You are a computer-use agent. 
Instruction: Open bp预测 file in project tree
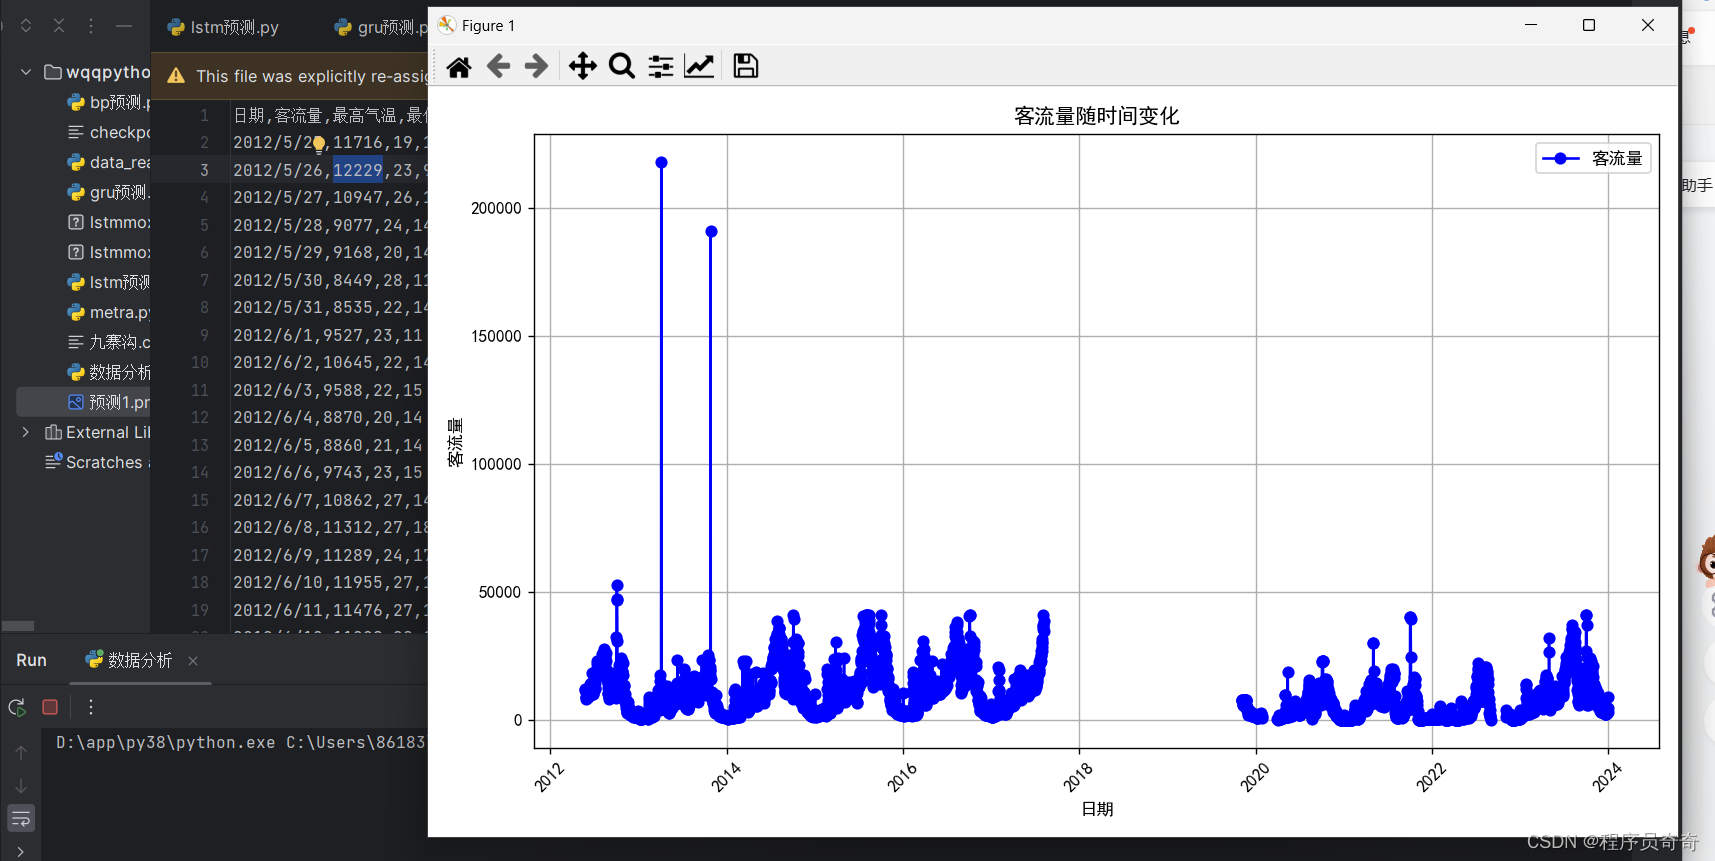109,102
